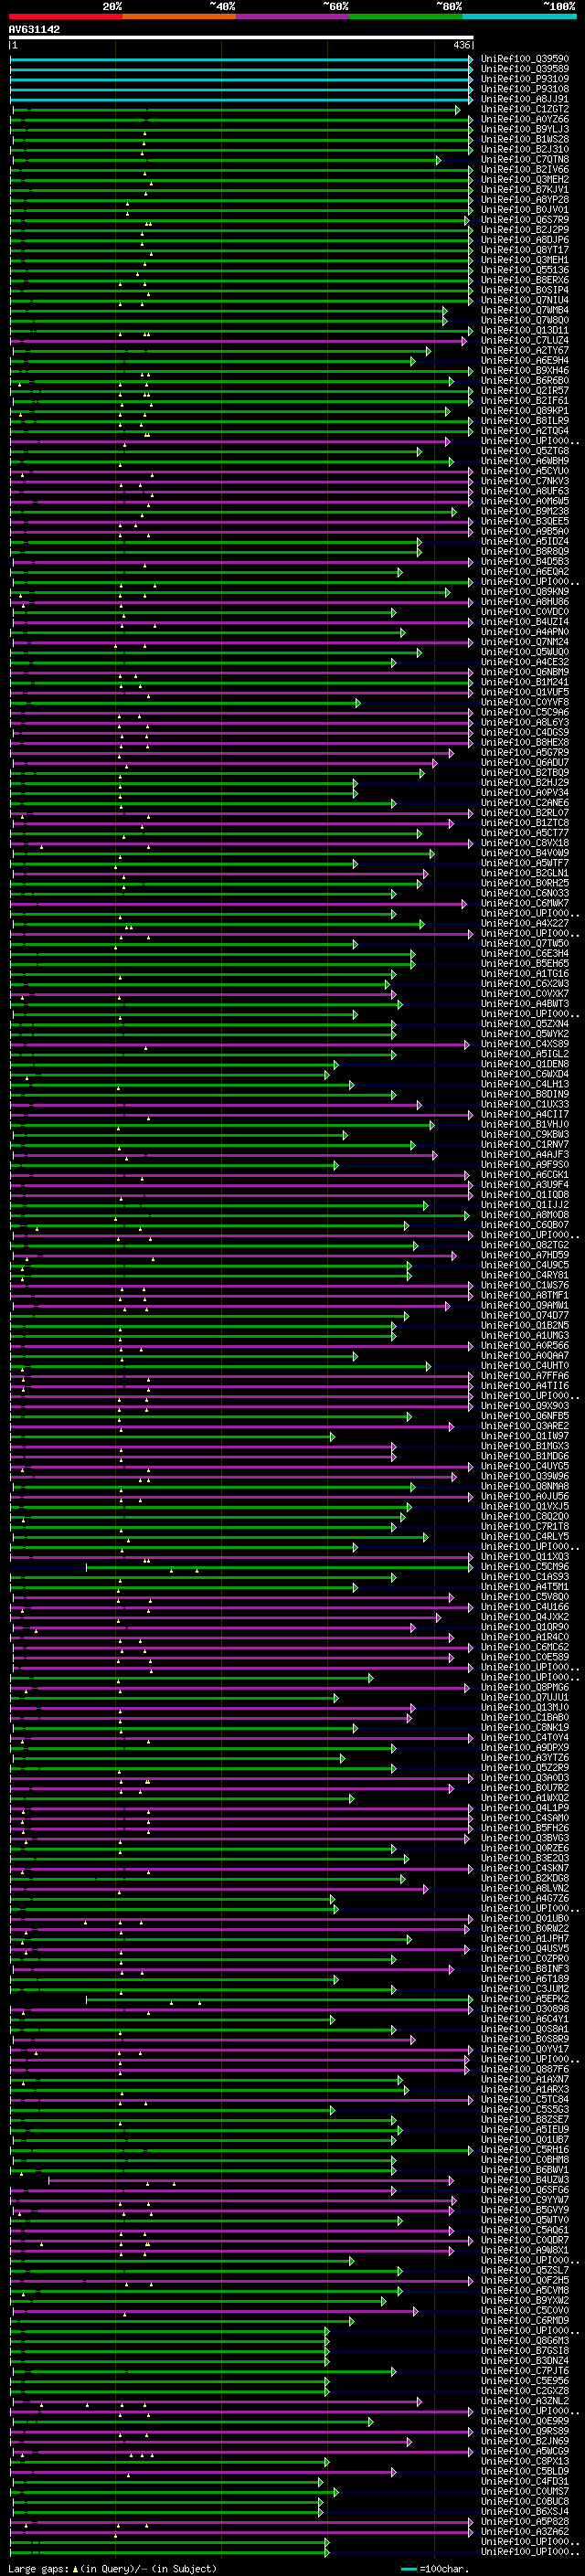The image size is (585, 2576).
Task: Select the UniRef100_A5CYU0 label
Action: point(525,471)
